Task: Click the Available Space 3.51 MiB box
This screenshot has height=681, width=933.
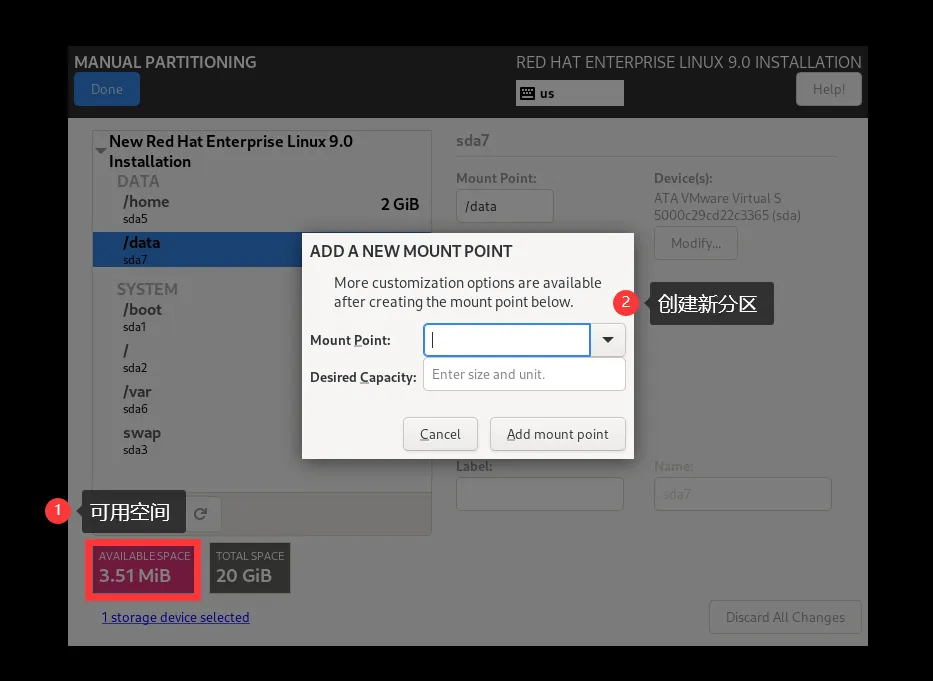Action: [x=143, y=568]
